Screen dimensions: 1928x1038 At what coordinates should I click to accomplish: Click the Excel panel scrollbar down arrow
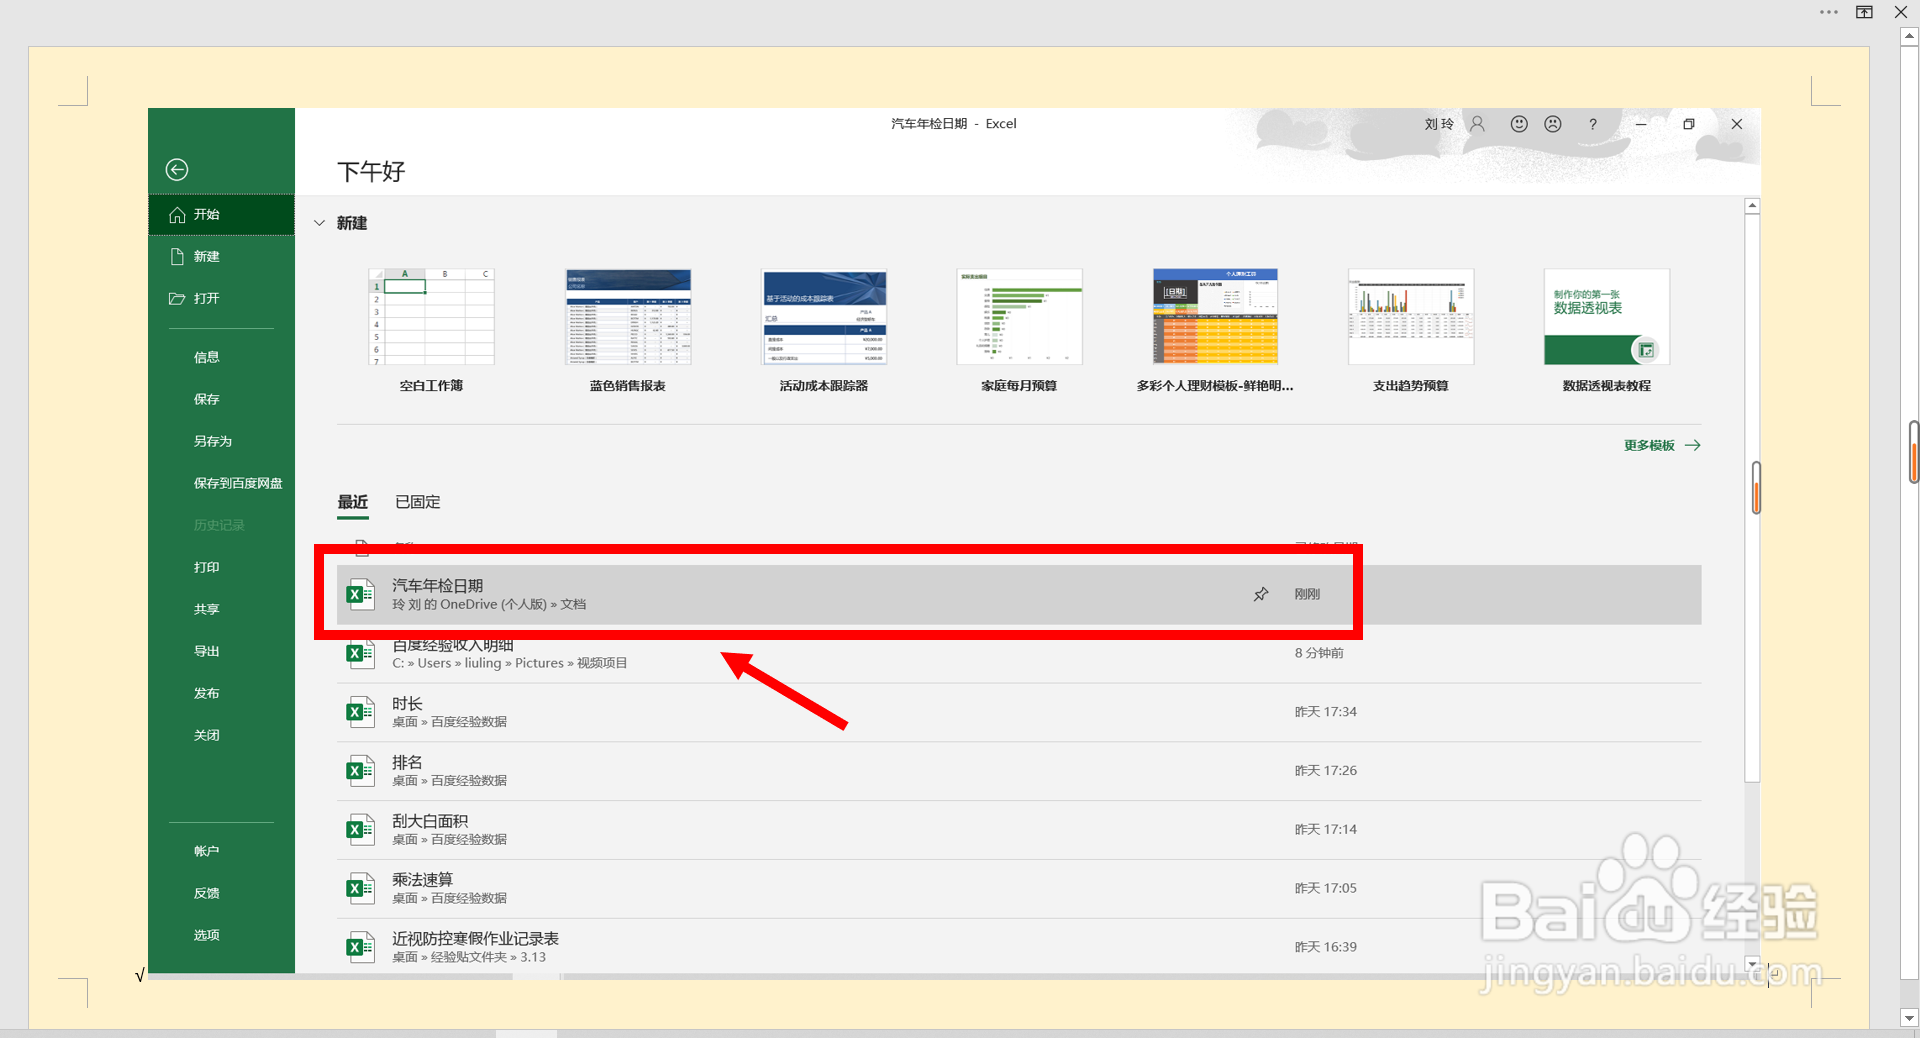click(x=1752, y=964)
